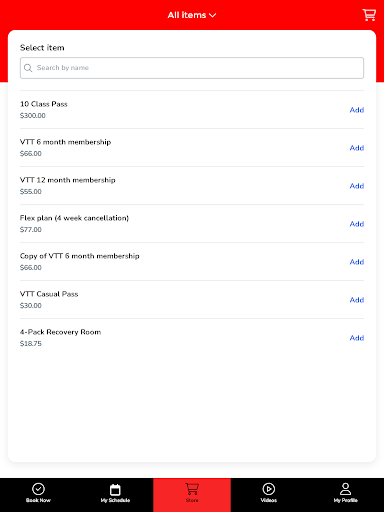Add the 4-Pack Recovery Room
This screenshot has height=512, width=384.
(357, 338)
